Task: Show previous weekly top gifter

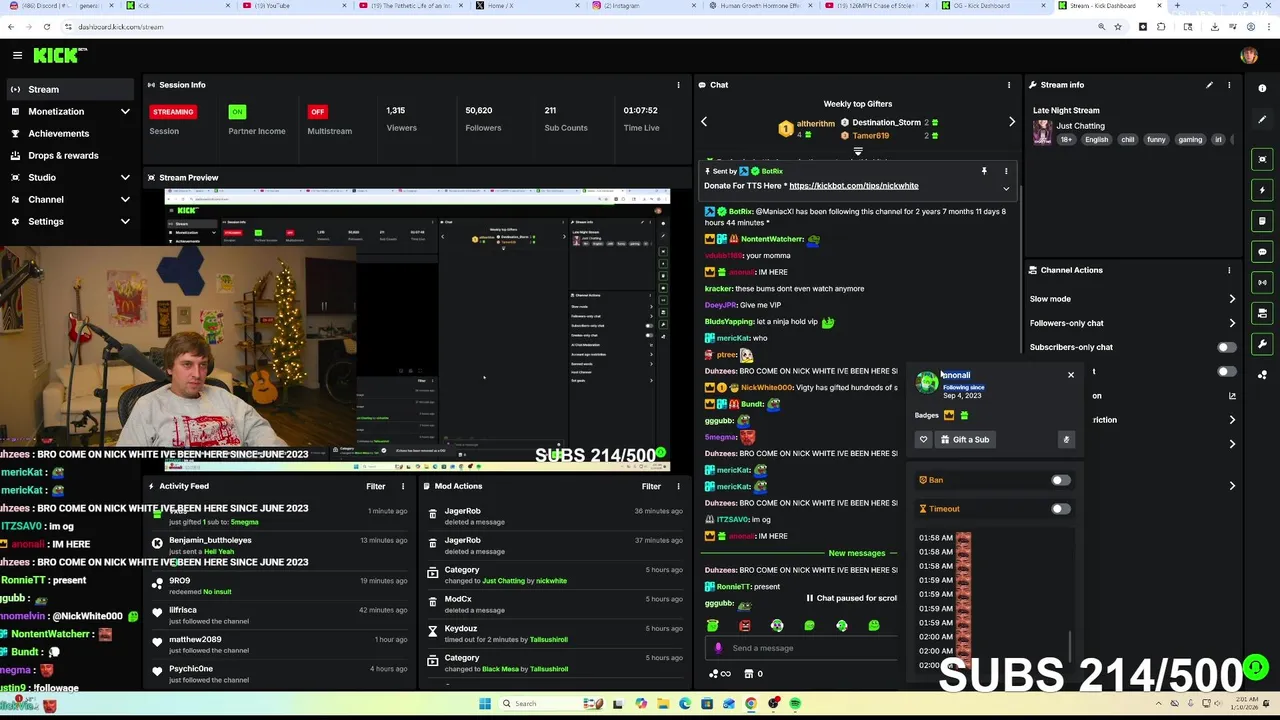Action: (x=704, y=122)
